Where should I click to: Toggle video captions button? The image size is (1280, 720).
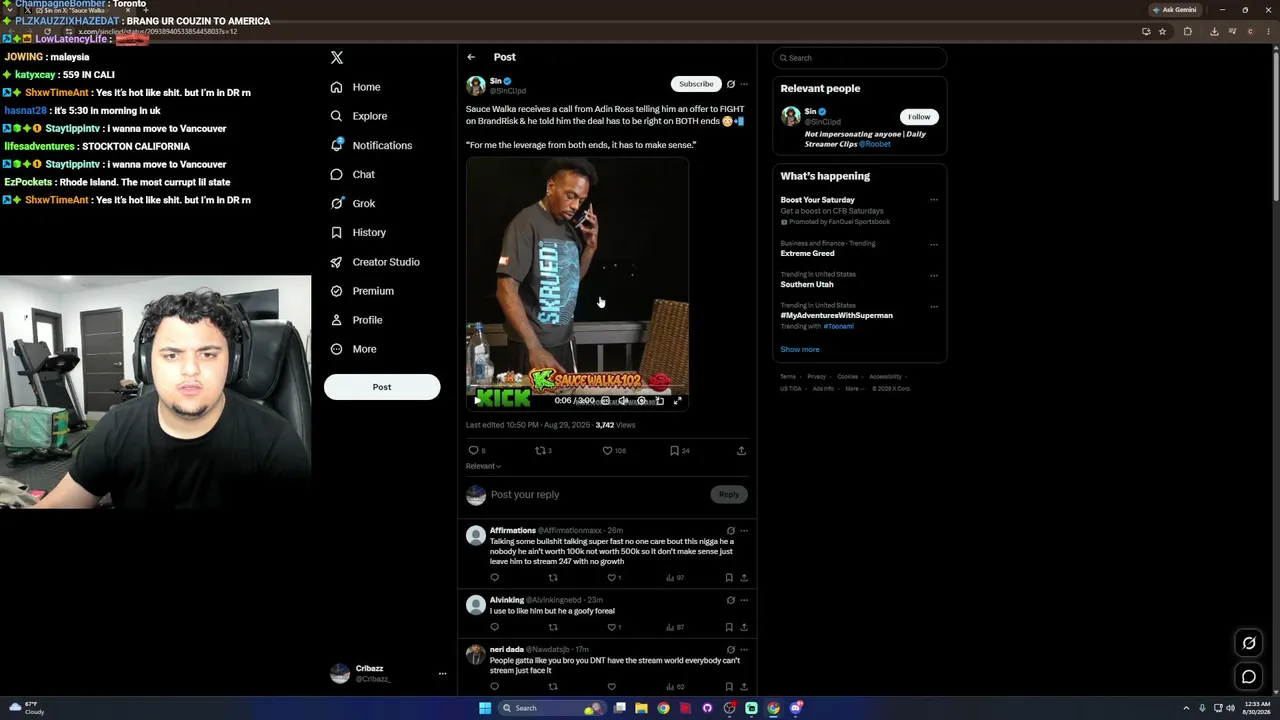coord(605,401)
